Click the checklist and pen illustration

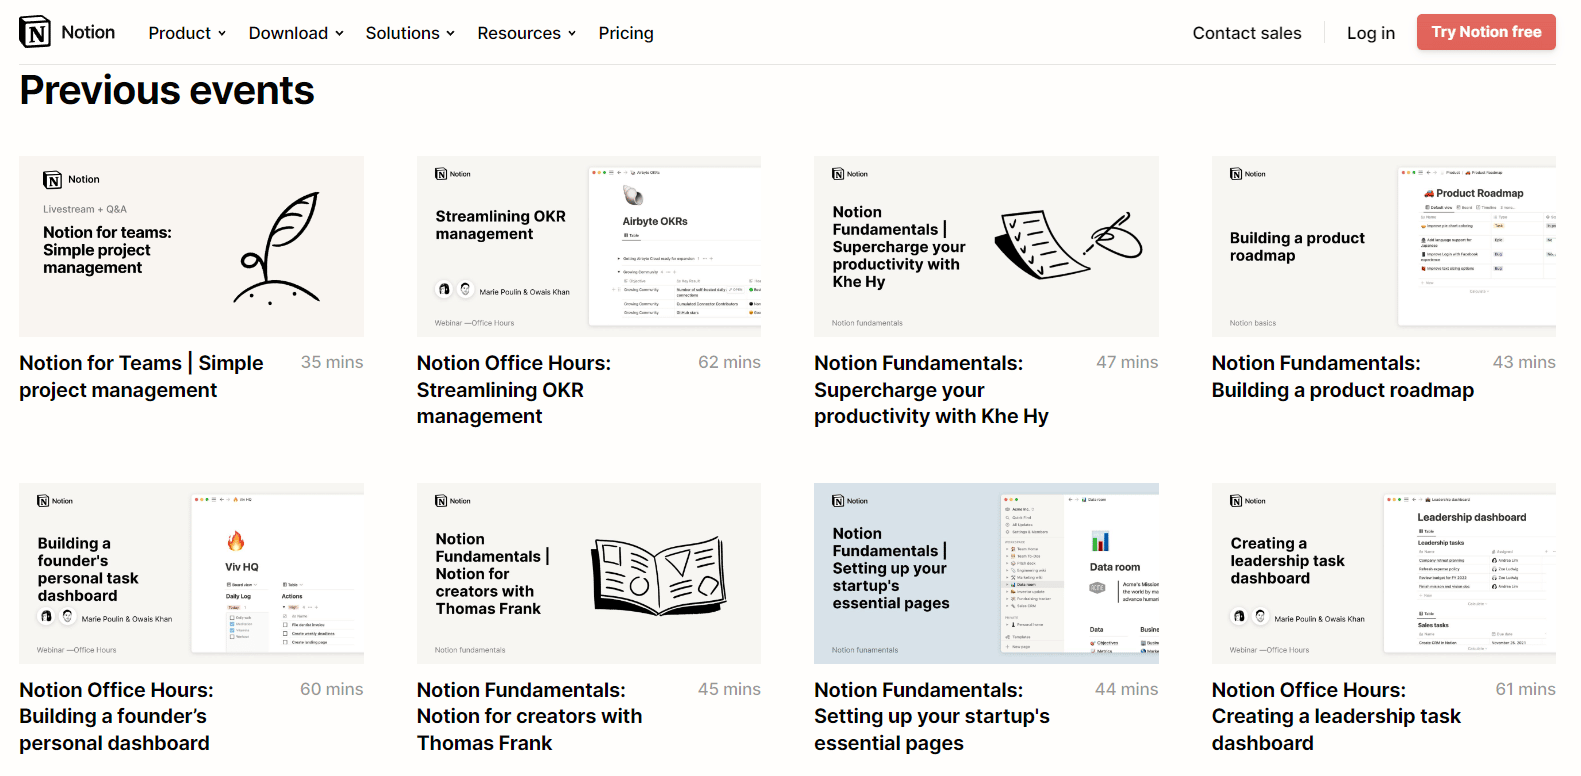(x=1068, y=244)
